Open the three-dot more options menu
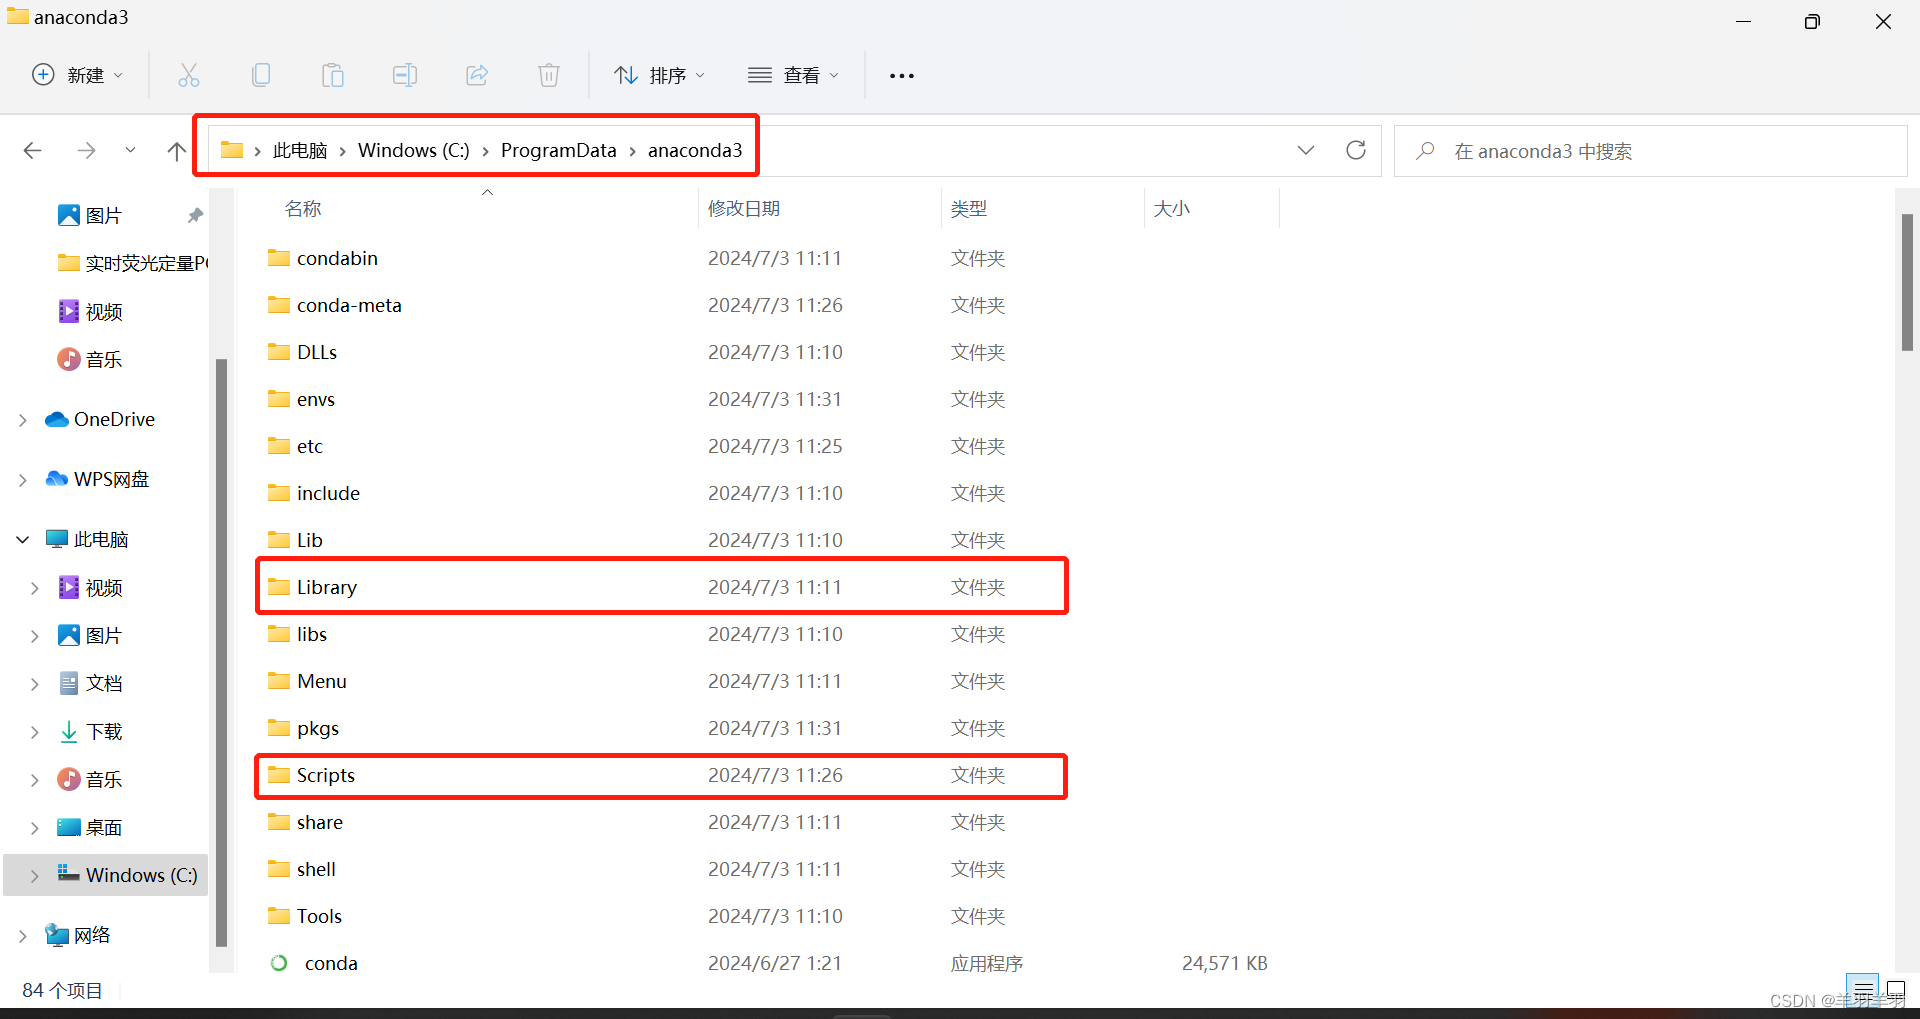 coord(902,75)
